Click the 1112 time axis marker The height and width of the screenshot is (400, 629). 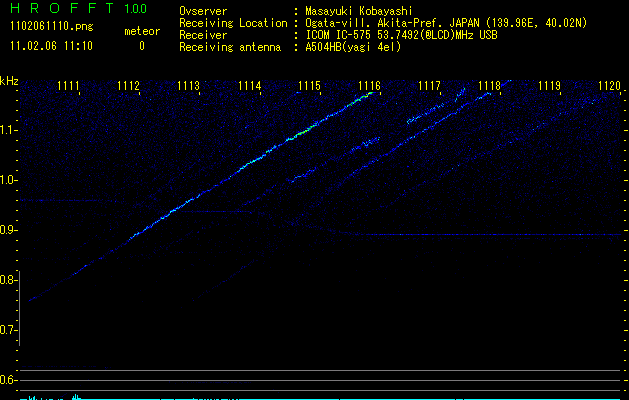coord(128,85)
